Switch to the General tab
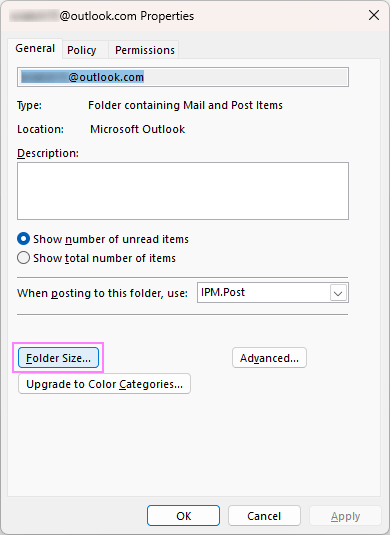 click(x=35, y=48)
